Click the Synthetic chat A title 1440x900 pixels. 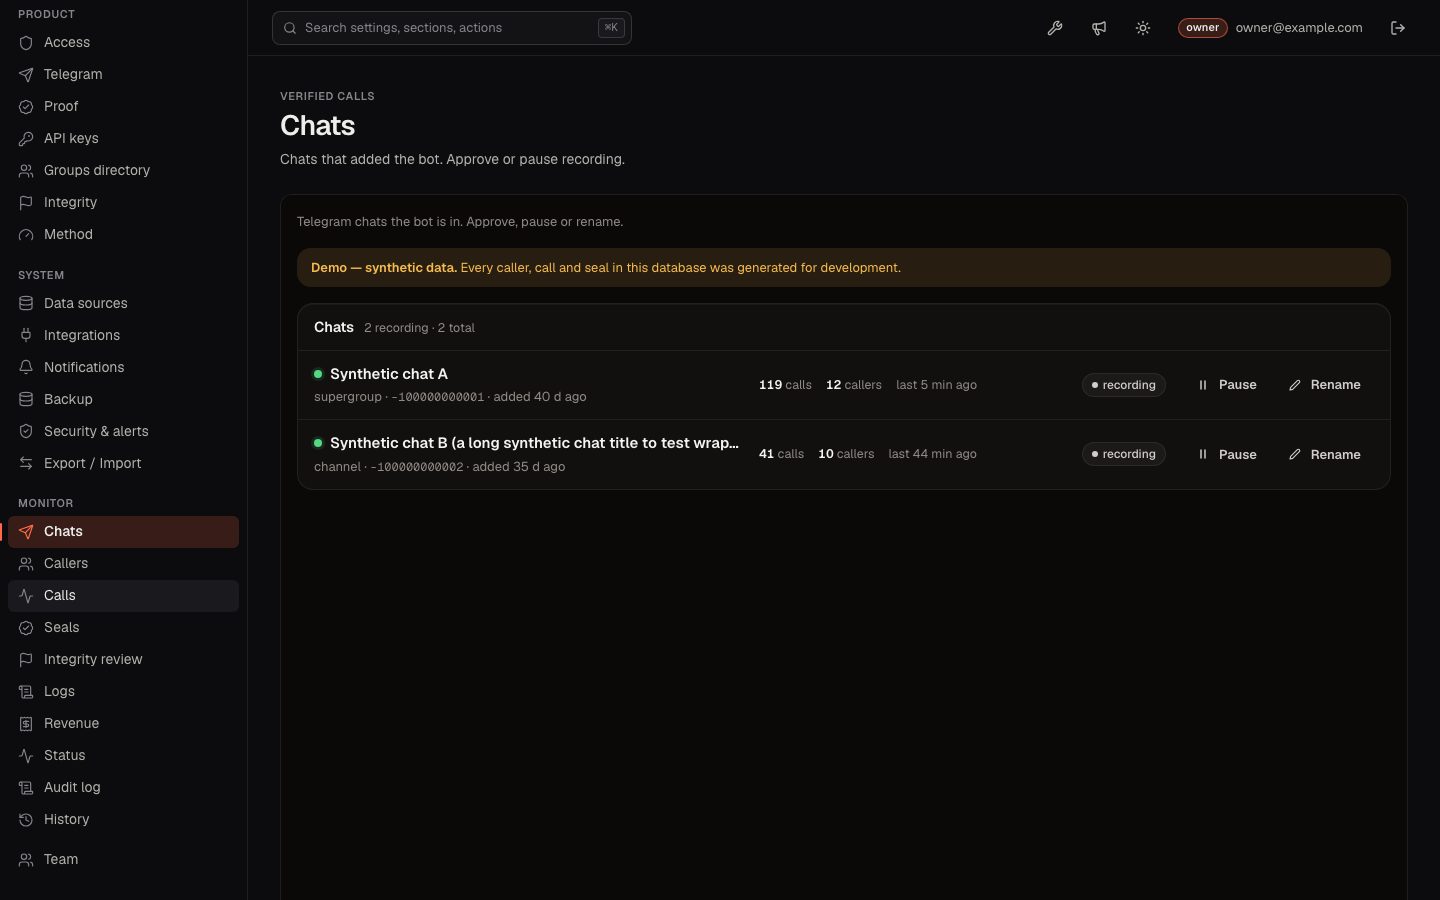click(389, 374)
